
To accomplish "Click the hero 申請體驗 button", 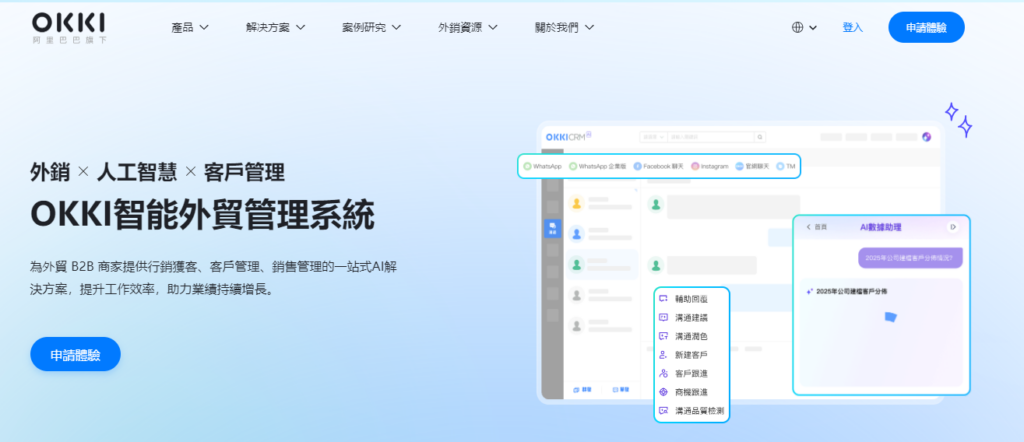I will tap(75, 355).
